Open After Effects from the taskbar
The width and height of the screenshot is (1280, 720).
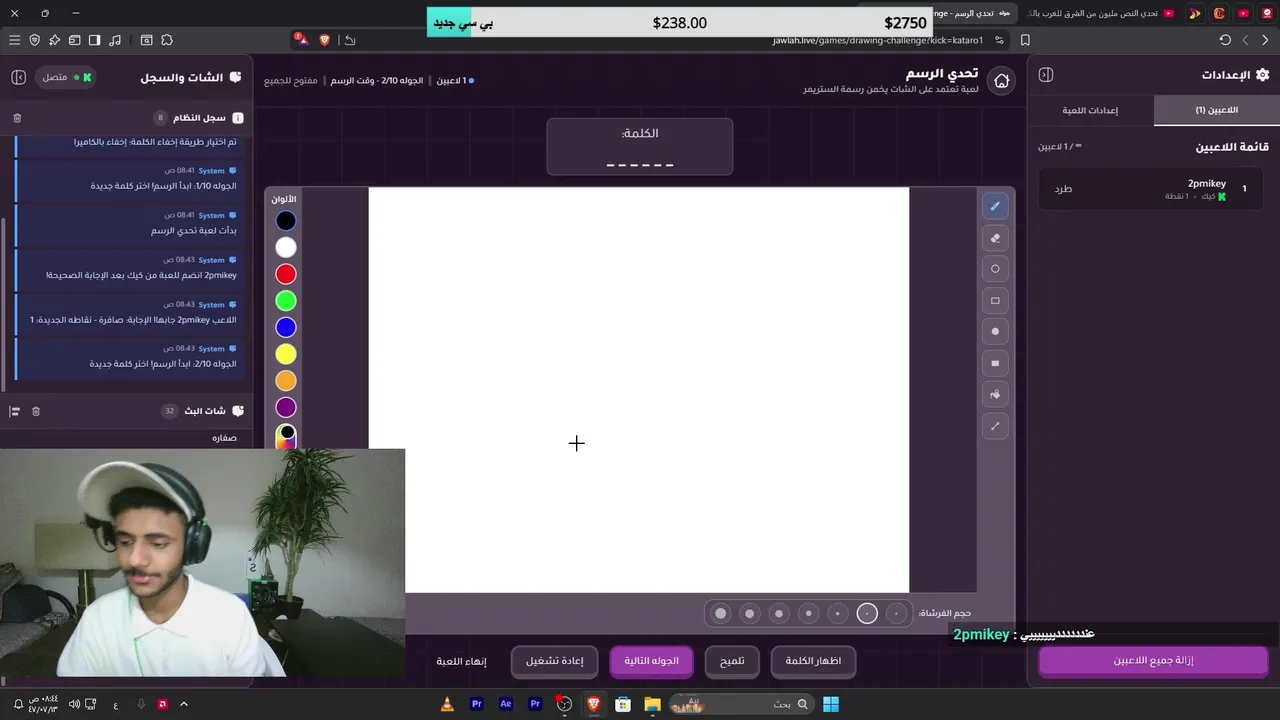tap(506, 704)
